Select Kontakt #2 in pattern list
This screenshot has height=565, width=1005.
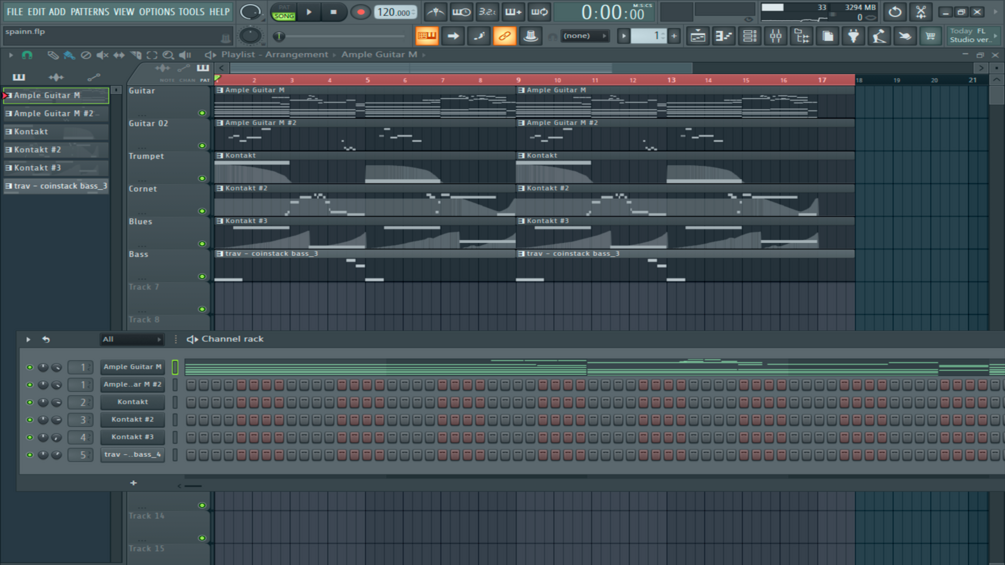pyautogui.click(x=56, y=150)
